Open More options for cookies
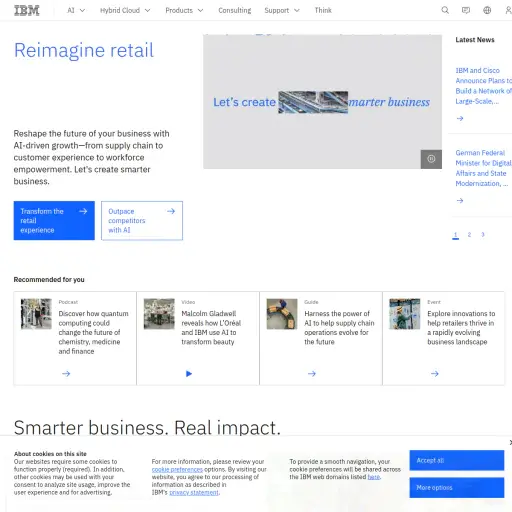 tap(457, 488)
